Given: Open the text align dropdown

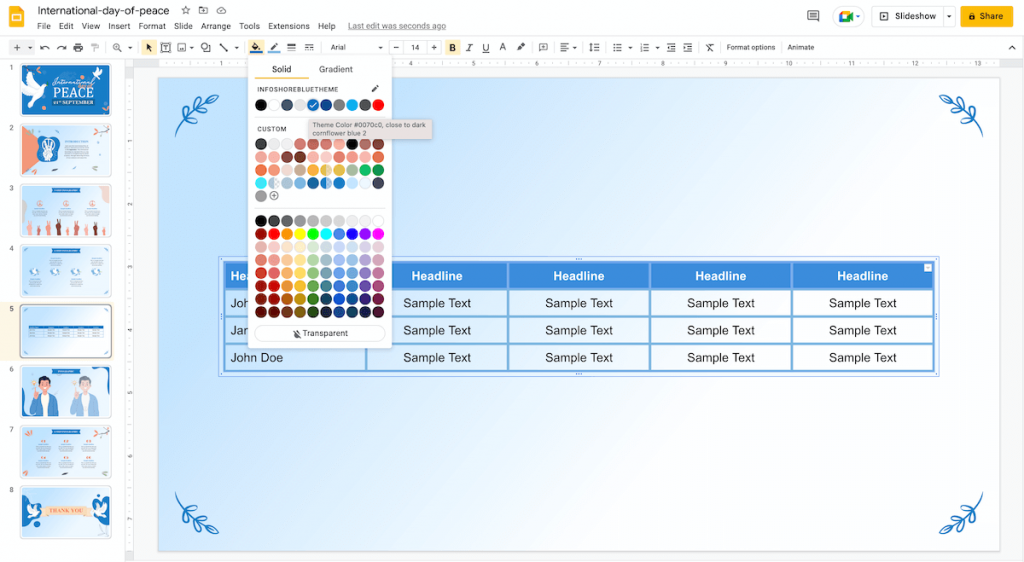Looking at the screenshot, I should click(x=567, y=47).
